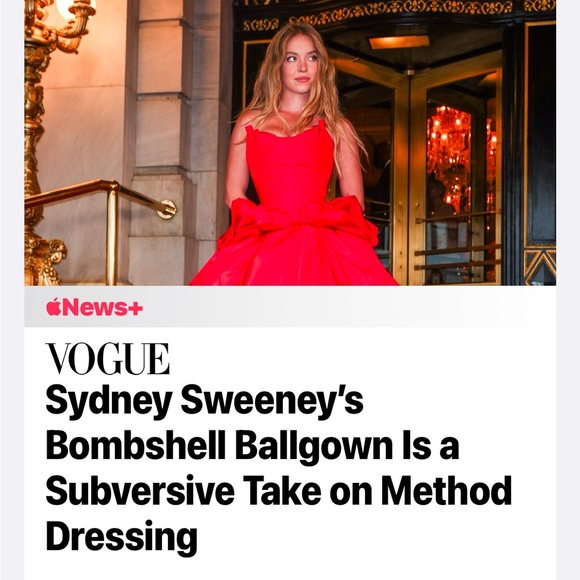Click the red ballgown skirt in photo
Viewport: 580px width, 580px height.
click(294, 252)
